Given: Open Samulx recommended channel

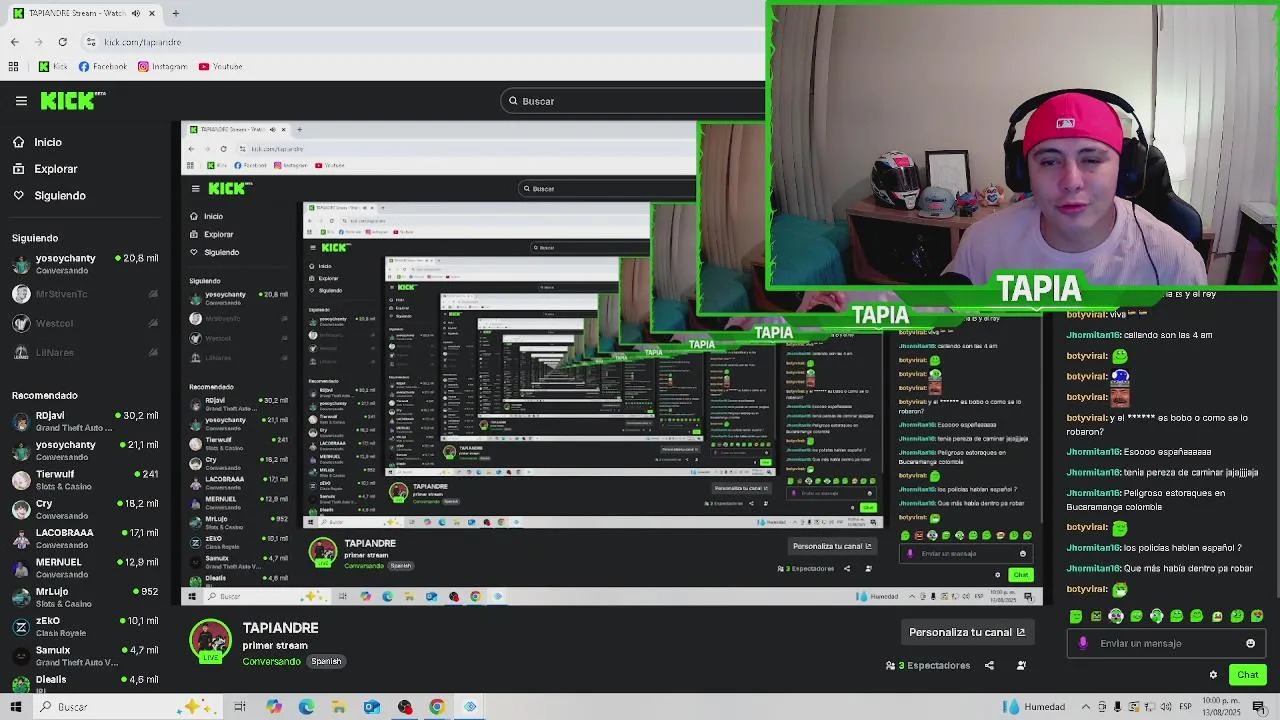Looking at the screenshot, I should pyautogui.click(x=85, y=655).
